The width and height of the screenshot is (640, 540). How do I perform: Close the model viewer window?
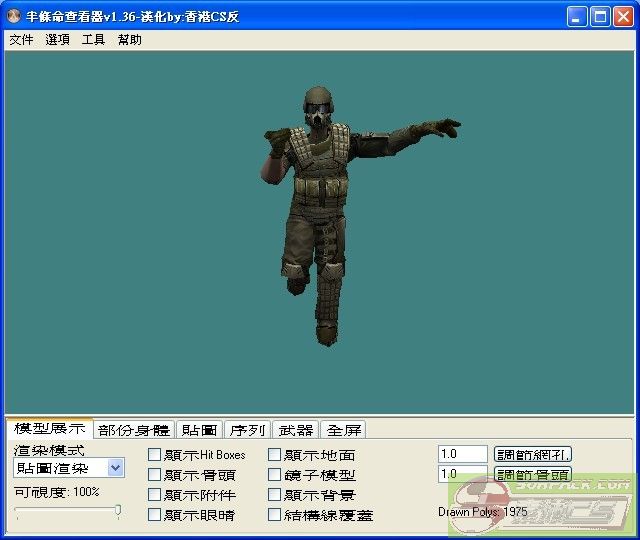click(625, 17)
